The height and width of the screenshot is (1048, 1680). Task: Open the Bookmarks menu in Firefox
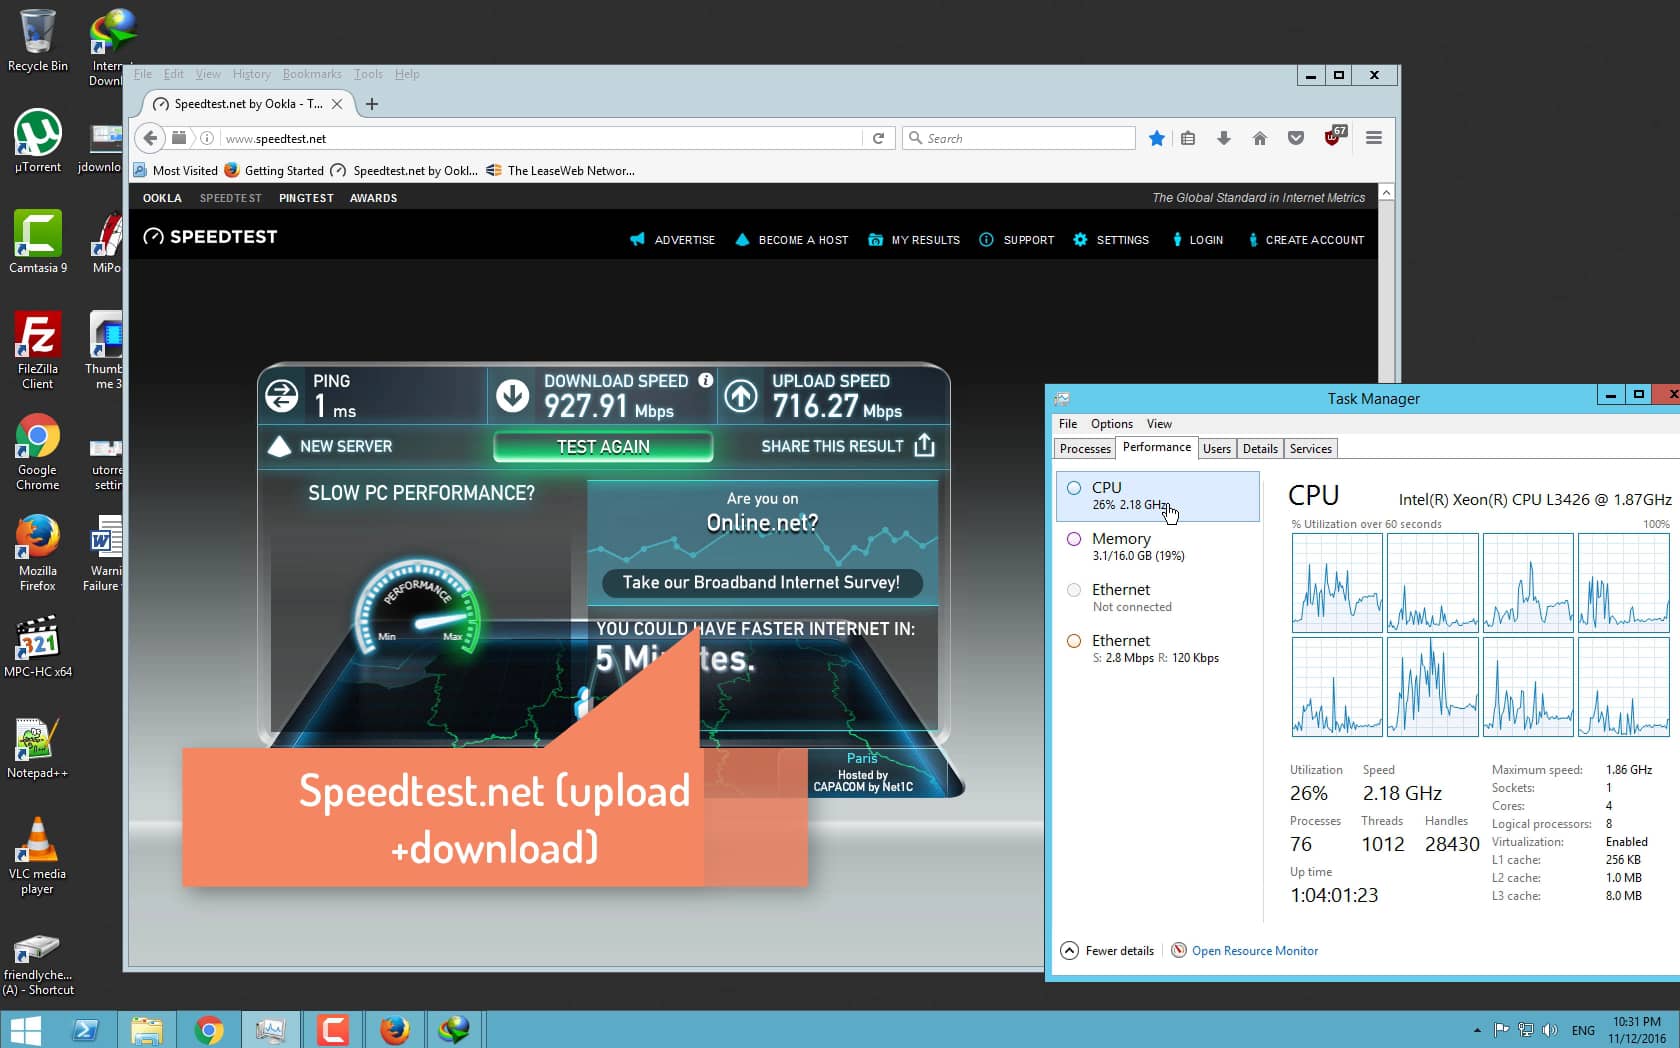pyautogui.click(x=311, y=74)
